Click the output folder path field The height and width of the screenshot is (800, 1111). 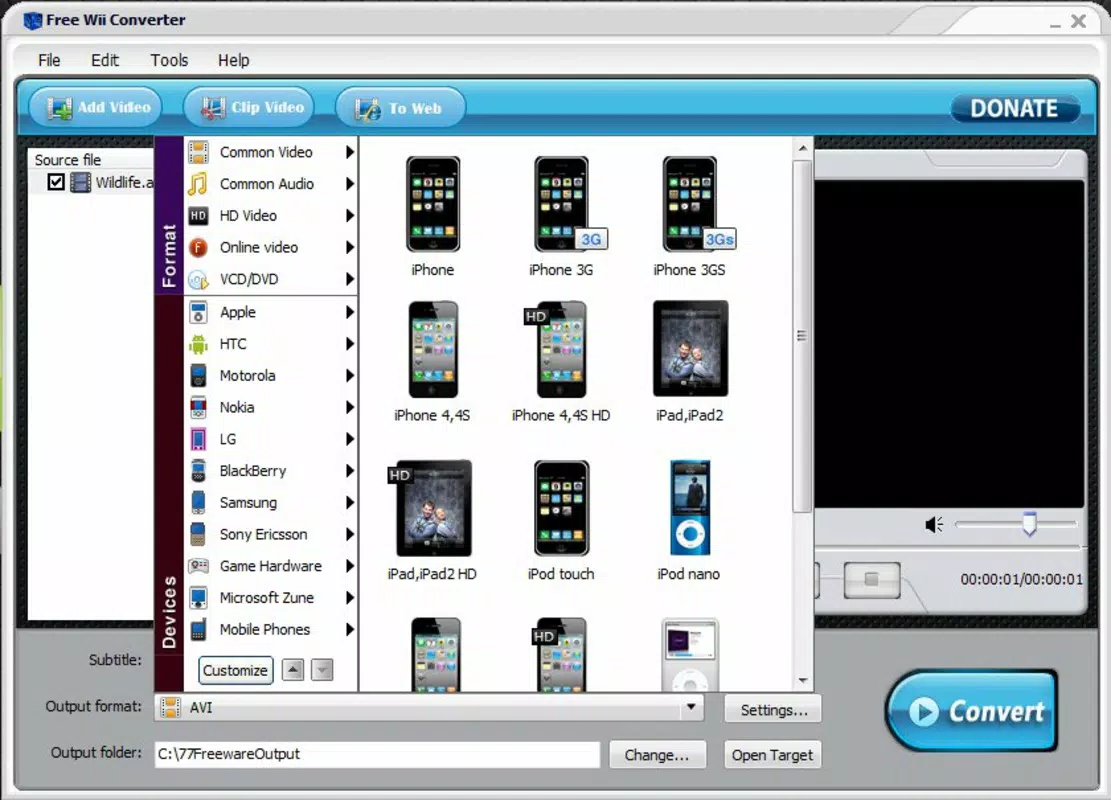click(377, 754)
